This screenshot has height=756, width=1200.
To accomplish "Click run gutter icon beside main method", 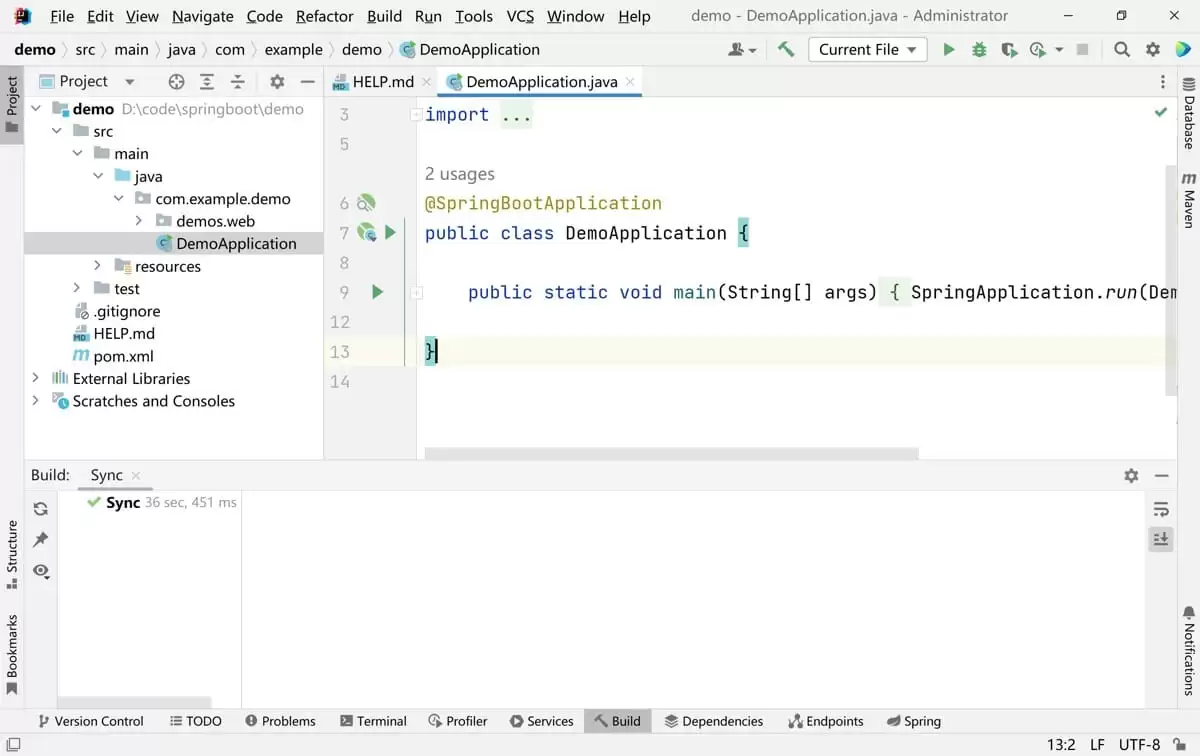I will coord(377,292).
